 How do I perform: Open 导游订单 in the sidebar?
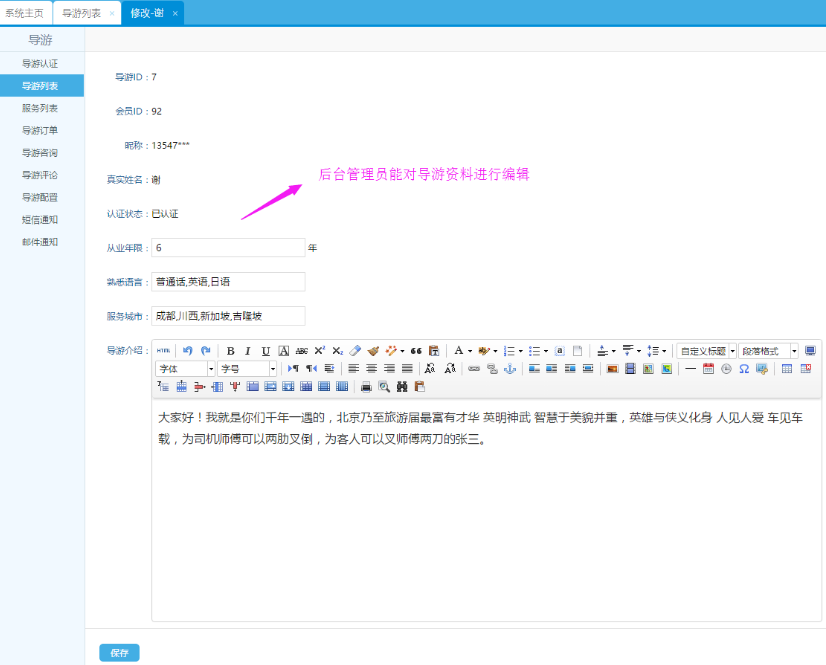(41, 130)
